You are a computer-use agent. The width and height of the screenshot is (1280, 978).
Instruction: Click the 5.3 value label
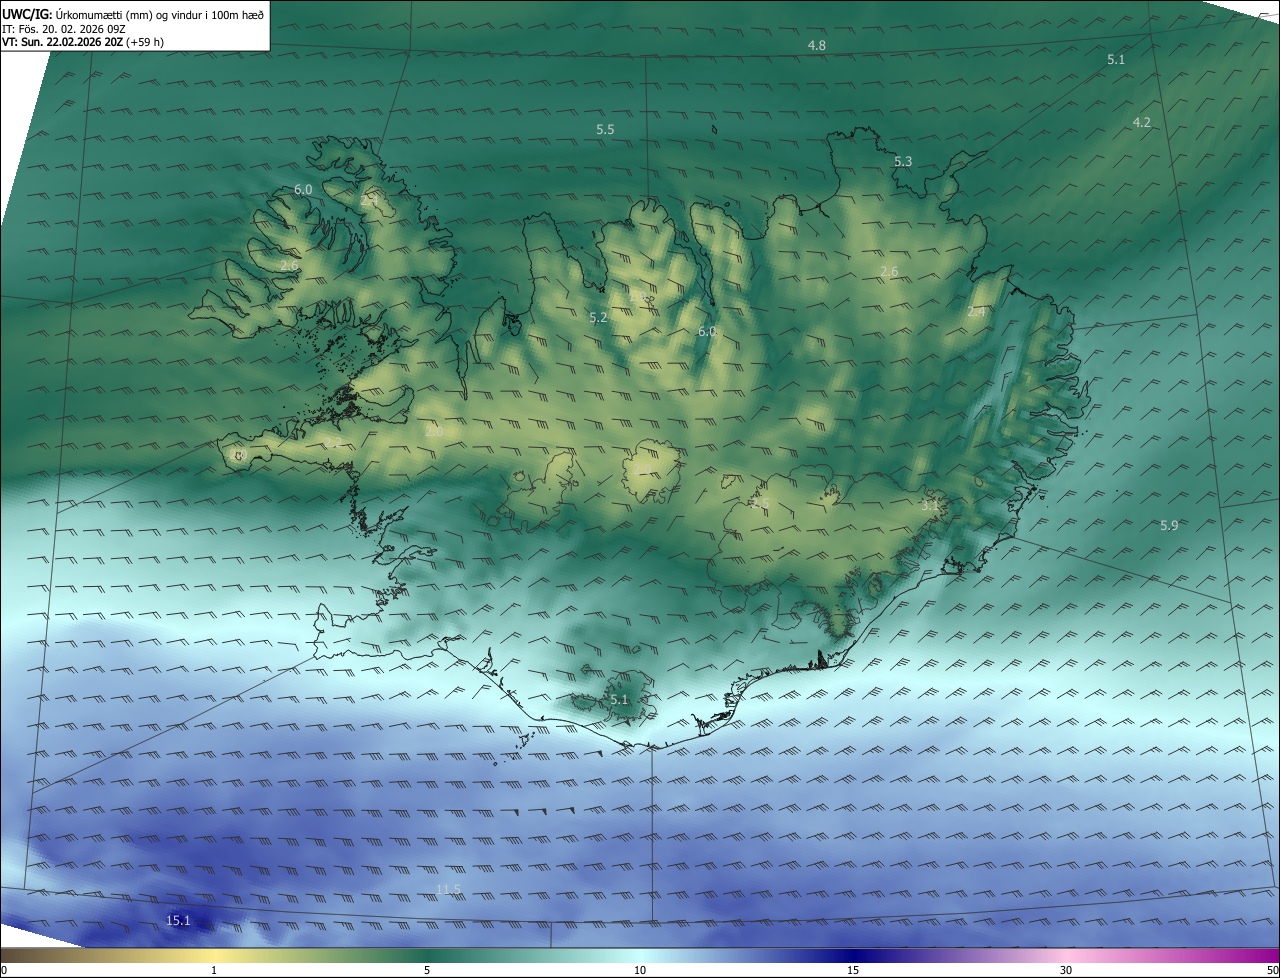pyautogui.click(x=903, y=161)
